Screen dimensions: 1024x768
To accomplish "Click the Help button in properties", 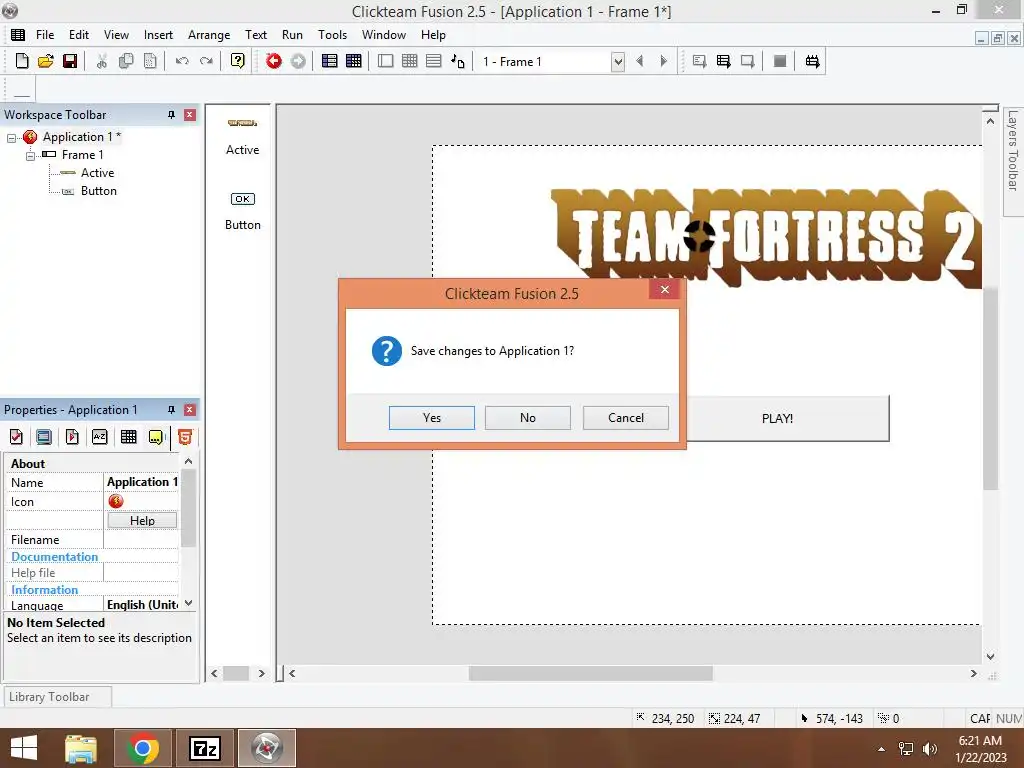I will [142, 520].
